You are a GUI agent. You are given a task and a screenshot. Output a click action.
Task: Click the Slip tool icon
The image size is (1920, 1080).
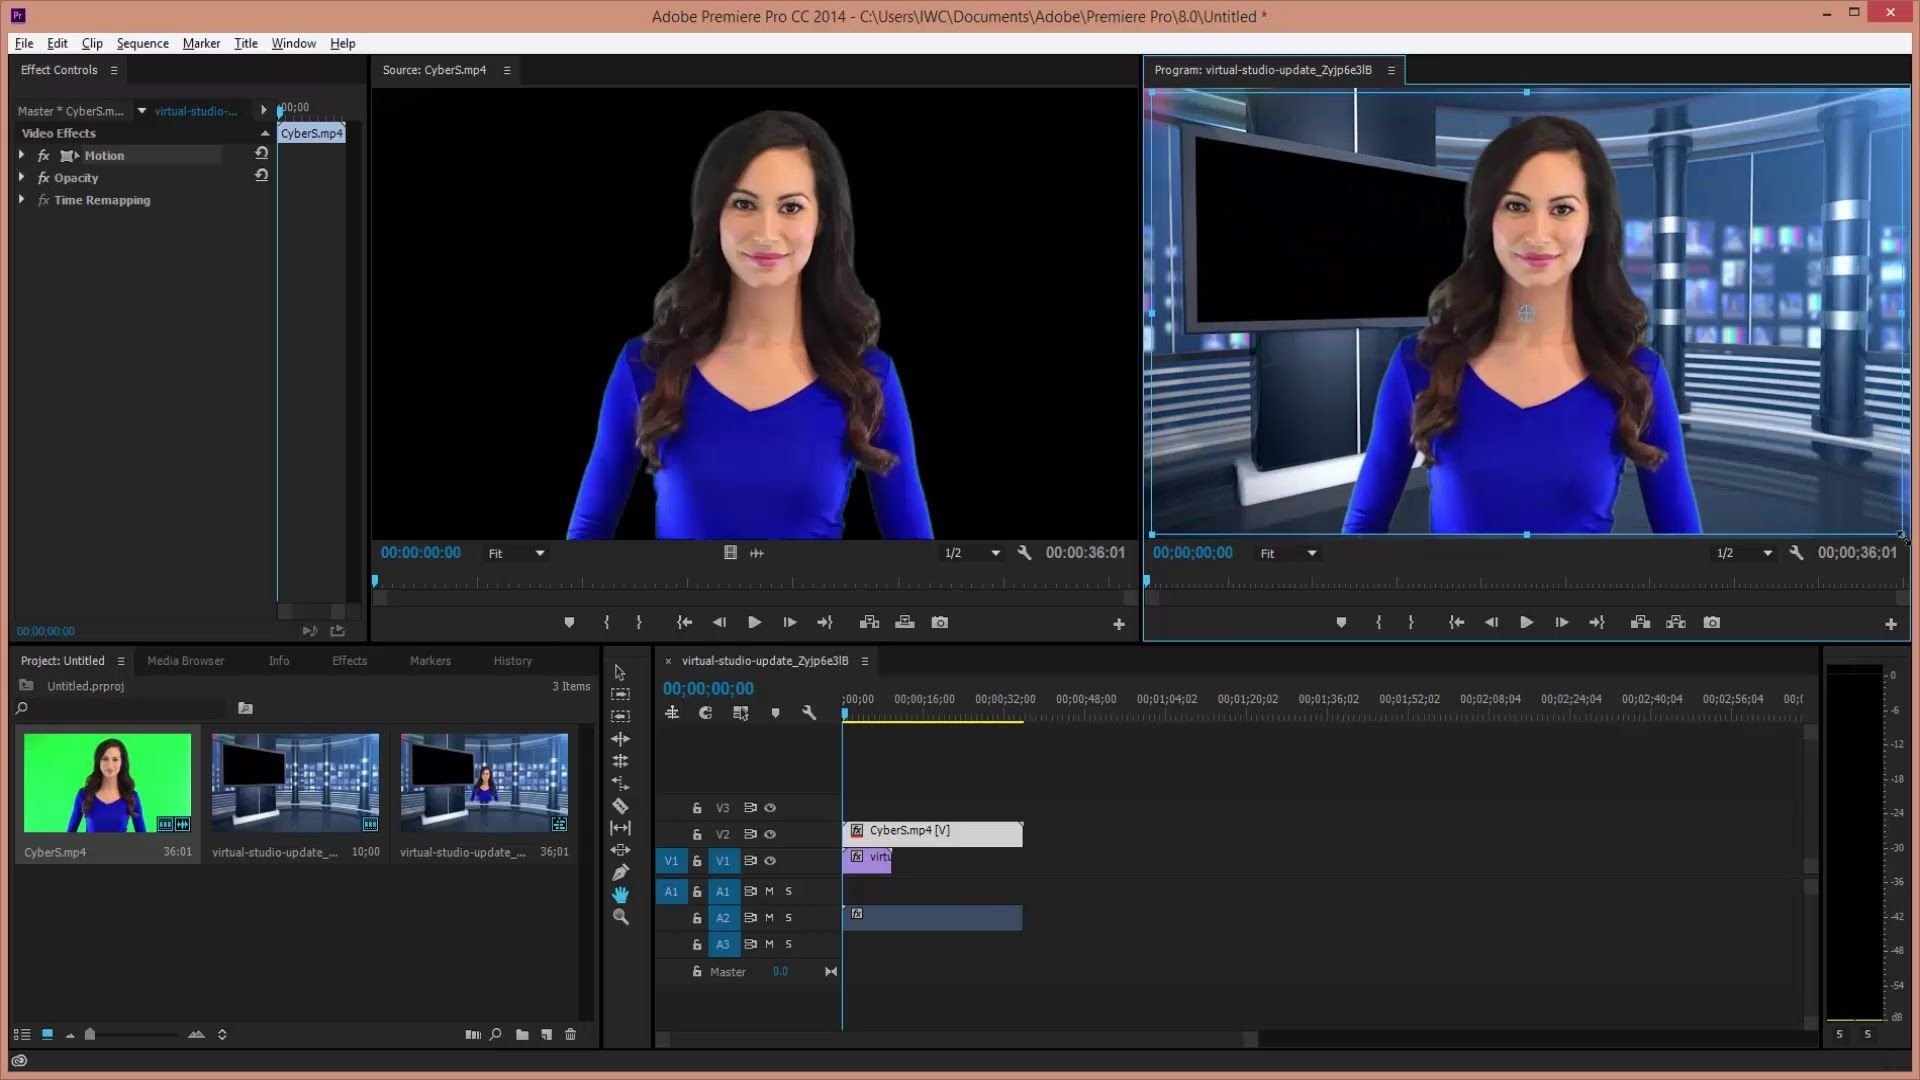pos(620,828)
